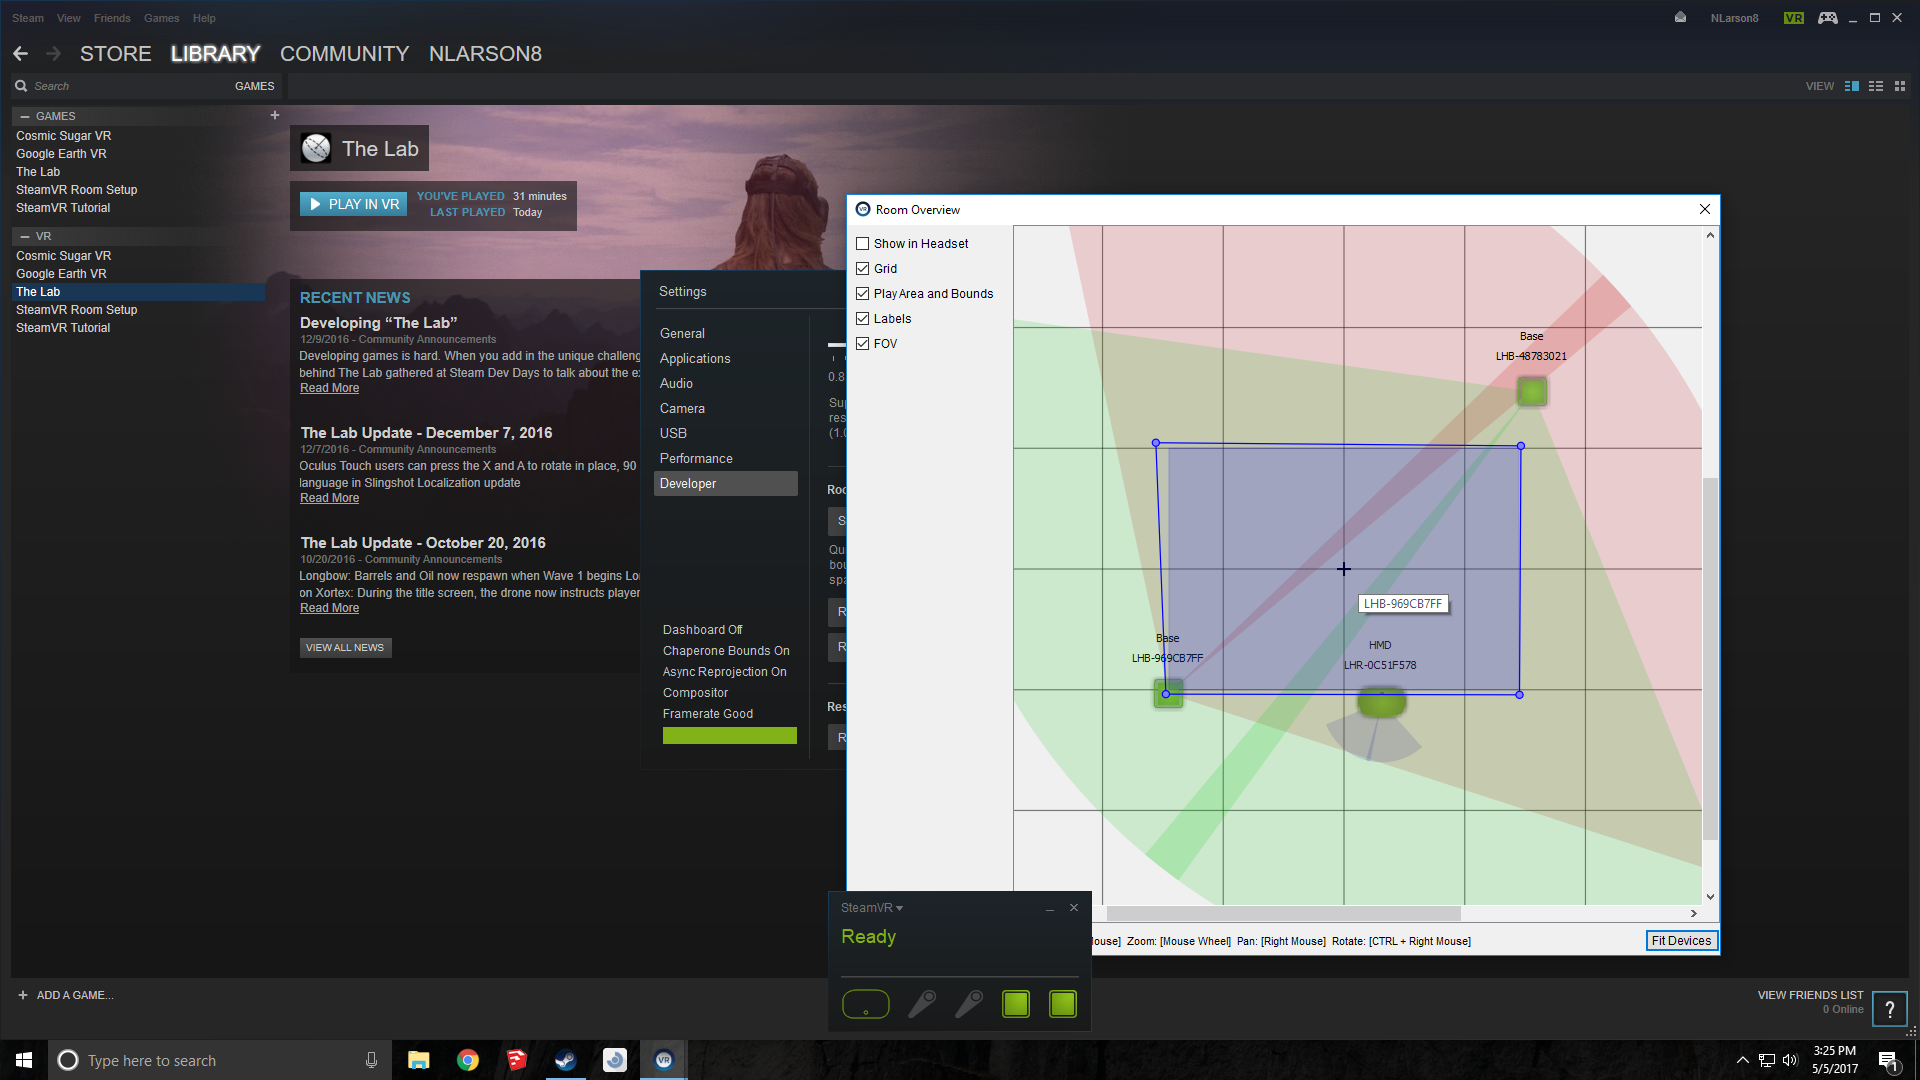Image resolution: width=1920 pixels, height=1080 pixels.
Task: Click the help question mark icon
Action: click(1890, 1009)
